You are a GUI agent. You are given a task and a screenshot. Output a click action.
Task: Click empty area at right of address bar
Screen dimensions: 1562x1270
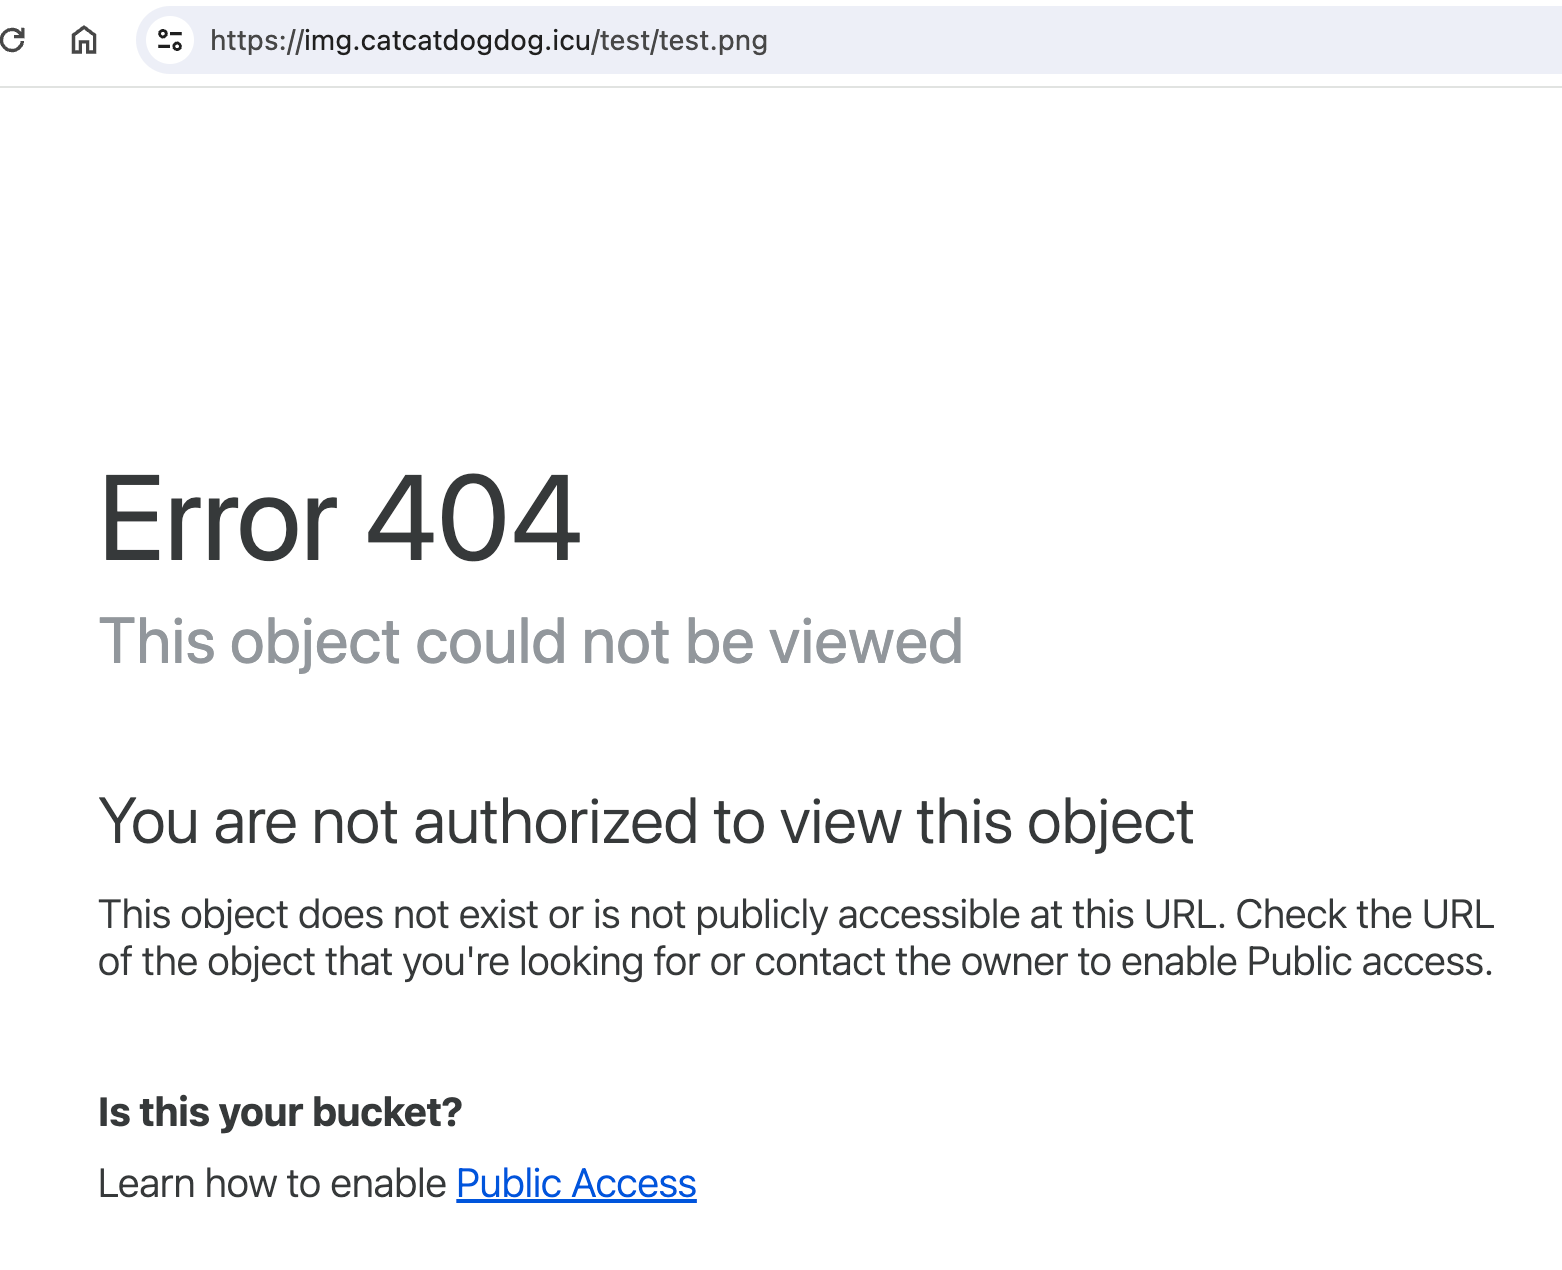click(x=1200, y=40)
